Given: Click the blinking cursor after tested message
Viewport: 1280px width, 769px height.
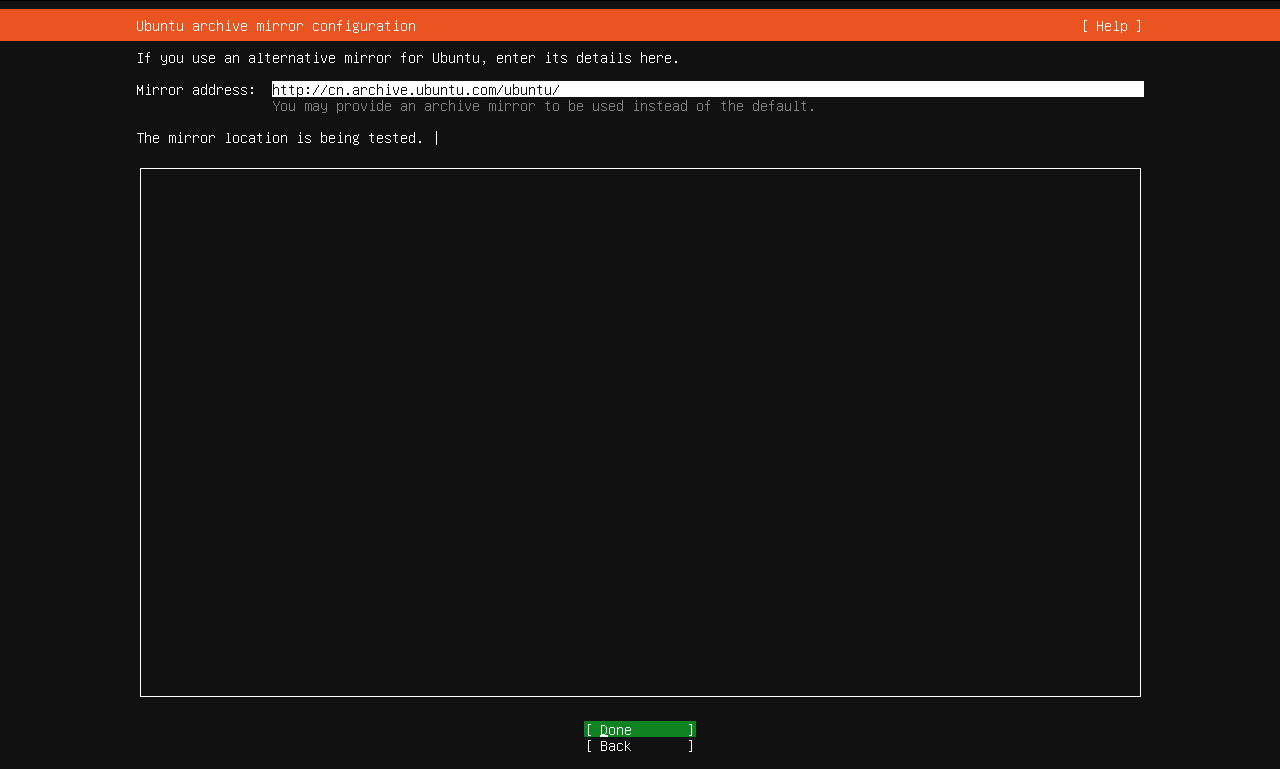Looking at the screenshot, I should pyautogui.click(x=436, y=138).
